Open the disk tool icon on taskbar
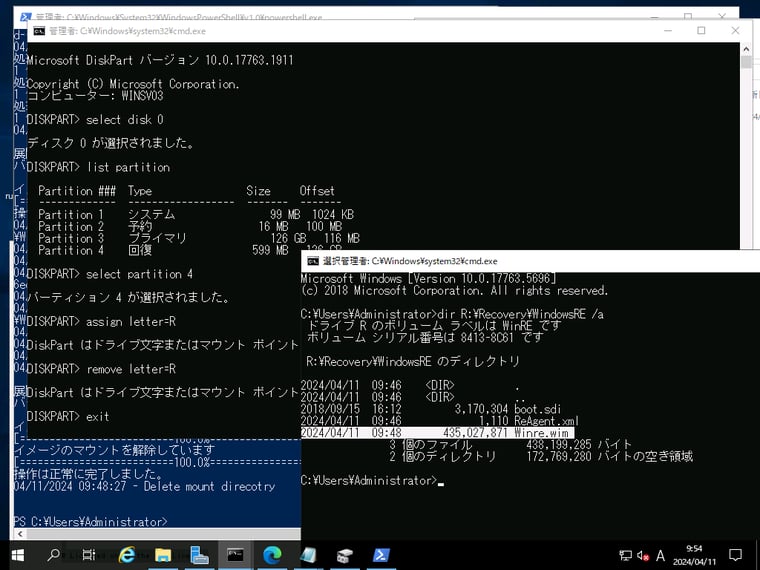This screenshot has width=760, height=570. click(x=345, y=554)
